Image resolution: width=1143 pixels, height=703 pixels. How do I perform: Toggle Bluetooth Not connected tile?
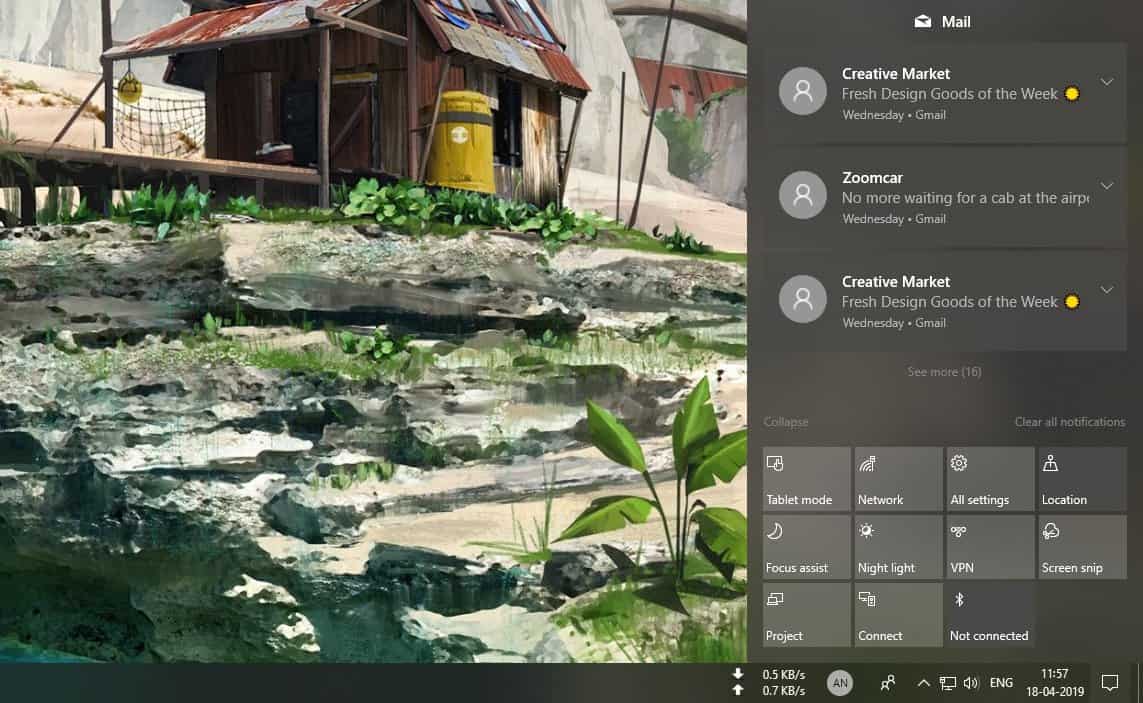pyautogui.click(x=990, y=615)
